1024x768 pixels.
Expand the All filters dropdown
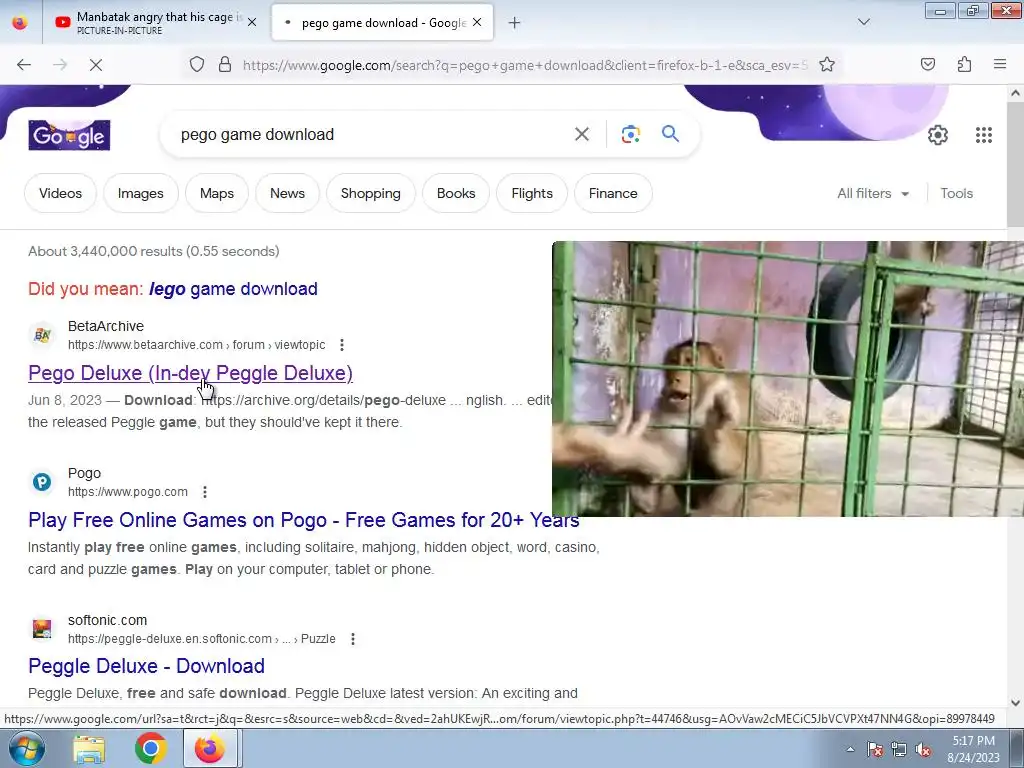point(873,193)
